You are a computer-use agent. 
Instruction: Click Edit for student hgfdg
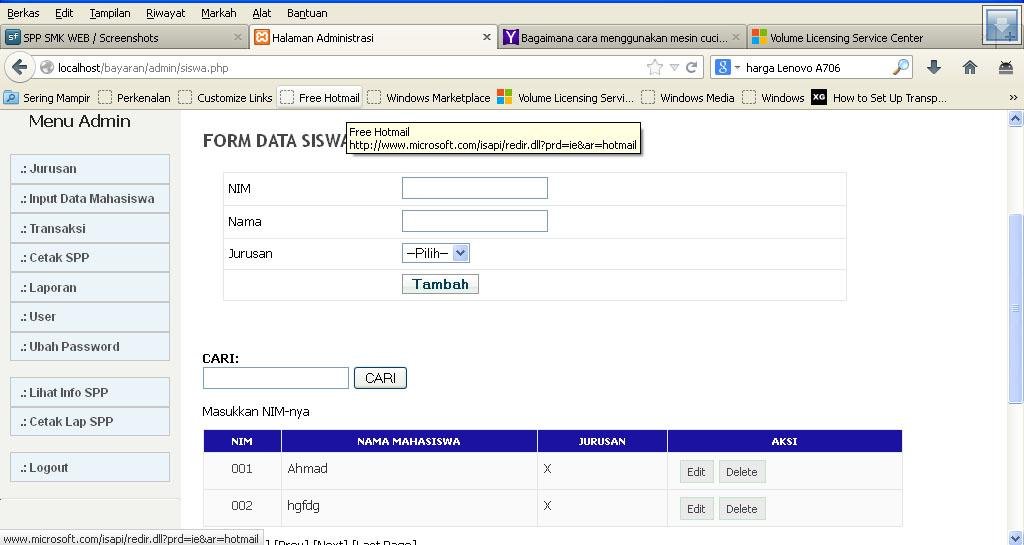click(696, 508)
